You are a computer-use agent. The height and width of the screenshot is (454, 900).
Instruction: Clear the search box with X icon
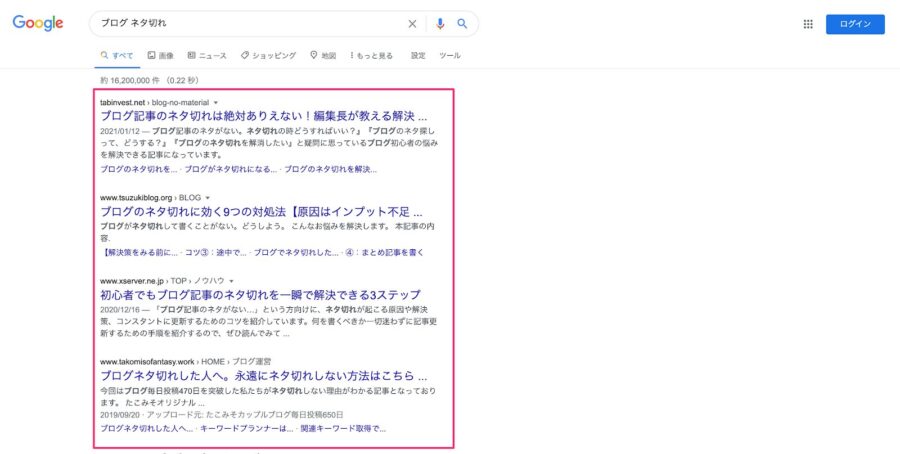[412, 24]
